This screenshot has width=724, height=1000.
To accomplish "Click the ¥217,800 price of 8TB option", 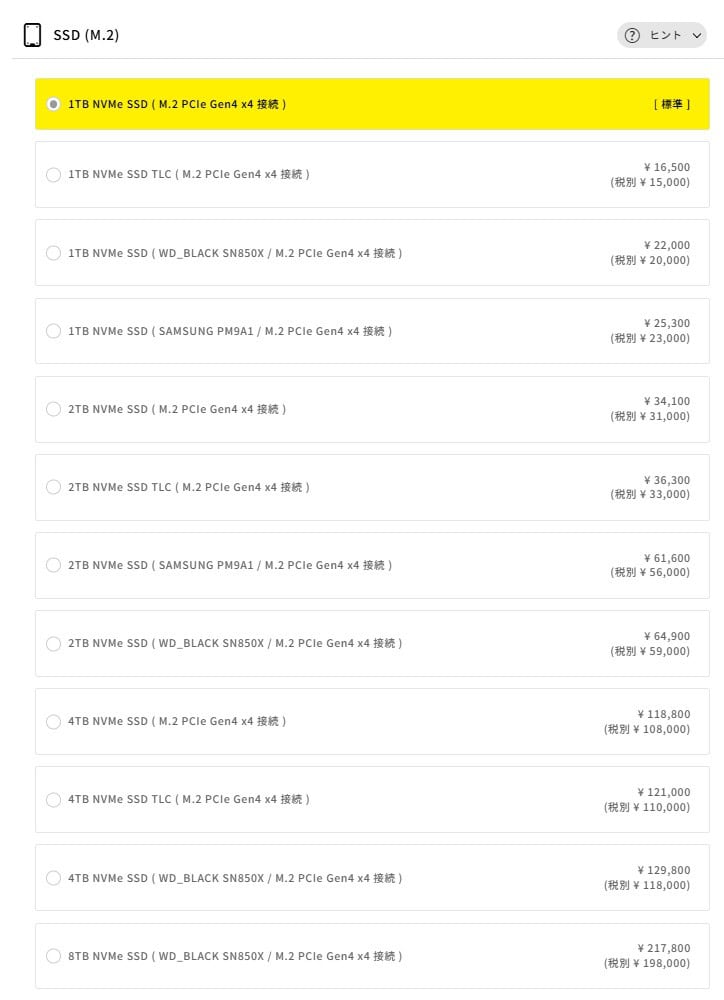I will [663, 948].
